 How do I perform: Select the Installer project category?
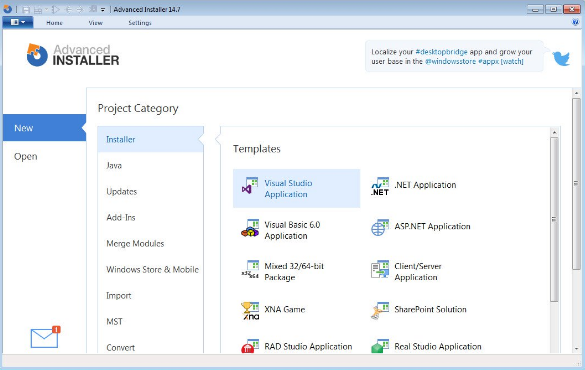(150, 139)
